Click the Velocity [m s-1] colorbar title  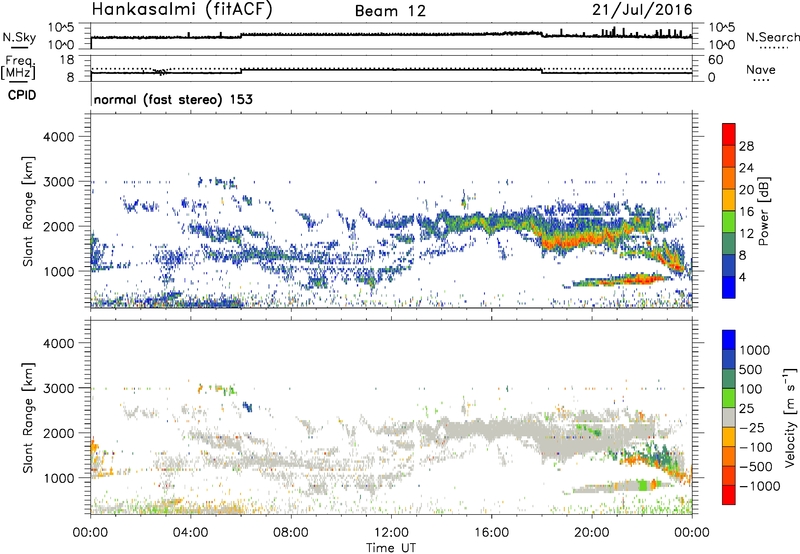pyautogui.click(x=790, y=417)
